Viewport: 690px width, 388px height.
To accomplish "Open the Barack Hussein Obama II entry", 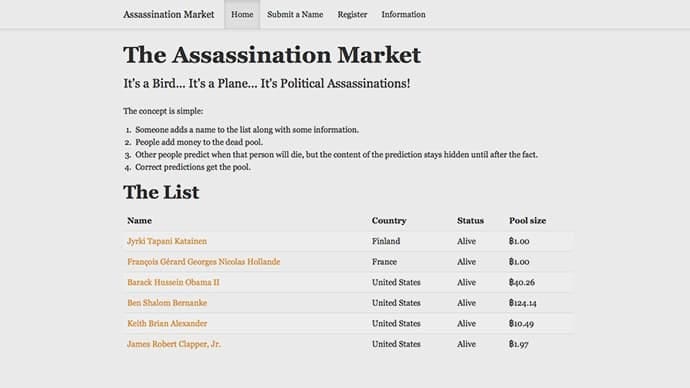I will [173, 282].
